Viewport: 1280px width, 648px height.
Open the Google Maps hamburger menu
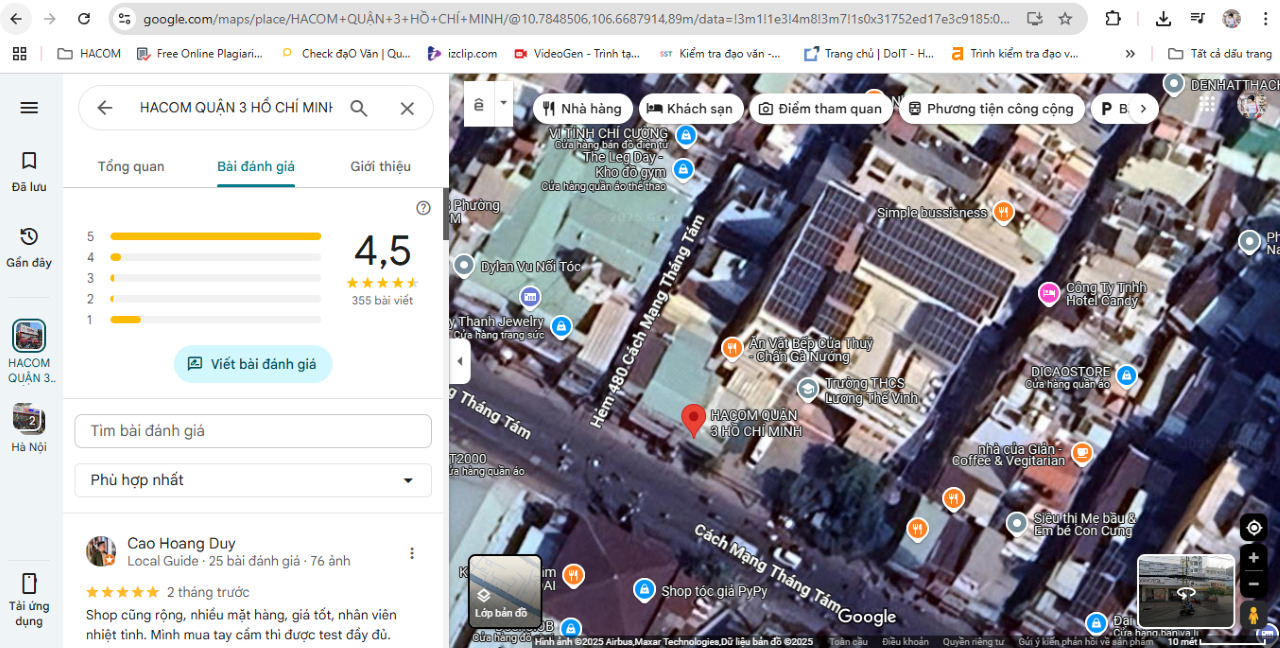[29, 108]
